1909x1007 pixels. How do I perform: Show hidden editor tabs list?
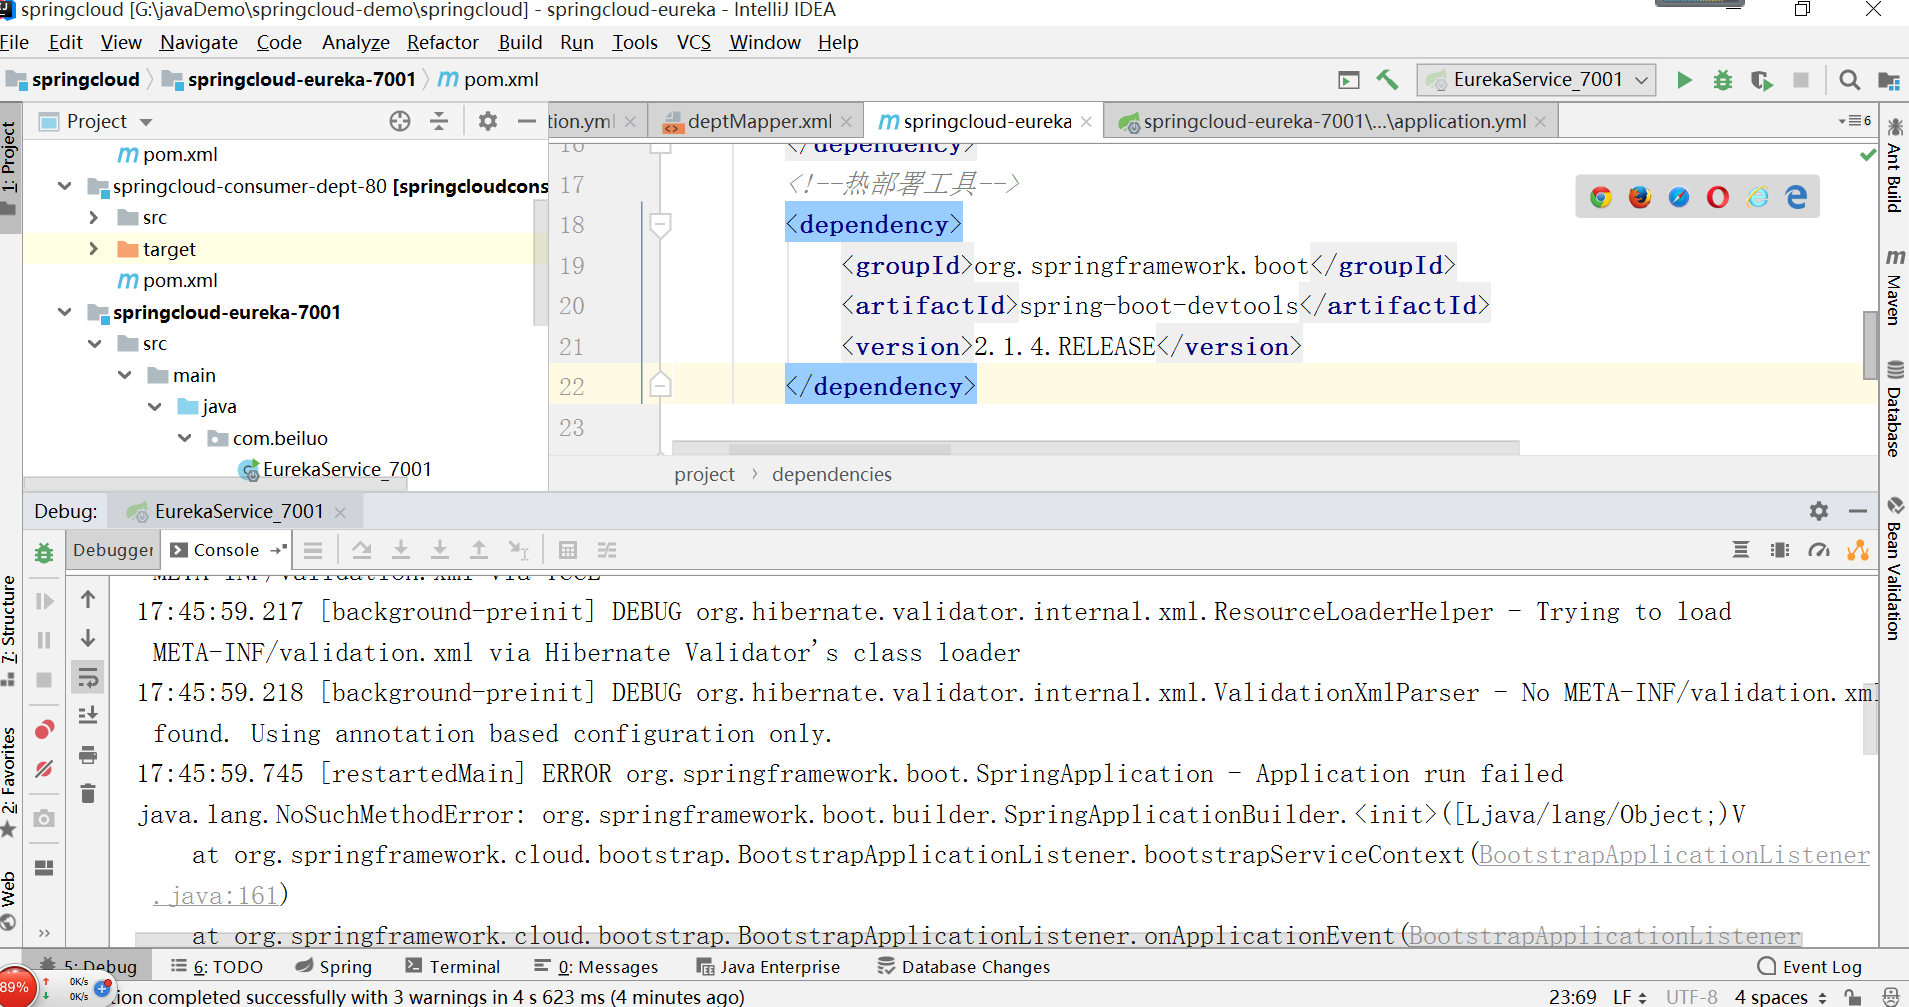tap(1855, 121)
